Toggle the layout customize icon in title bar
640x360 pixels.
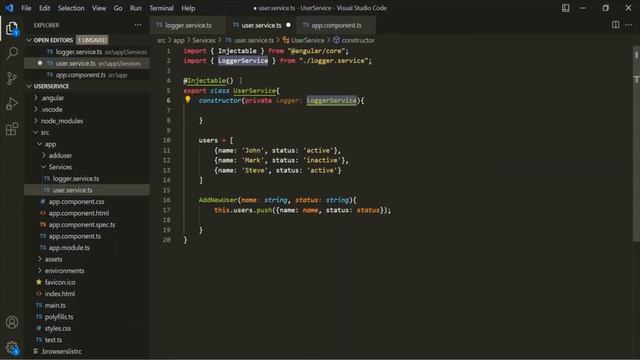pos(565,8)
